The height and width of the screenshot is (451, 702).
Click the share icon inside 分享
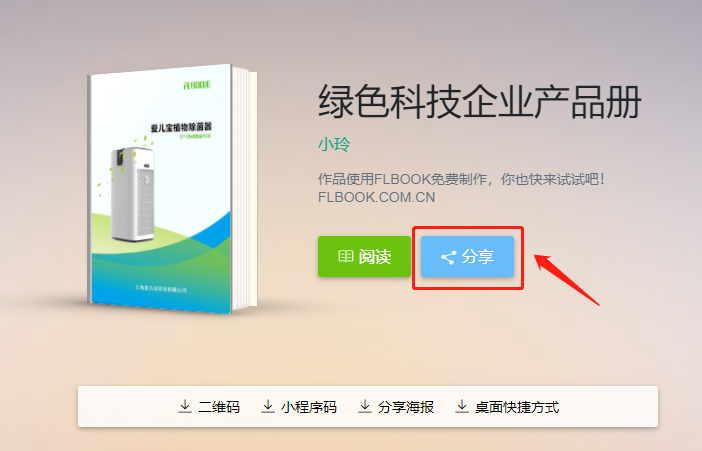(x=448, y=257)
